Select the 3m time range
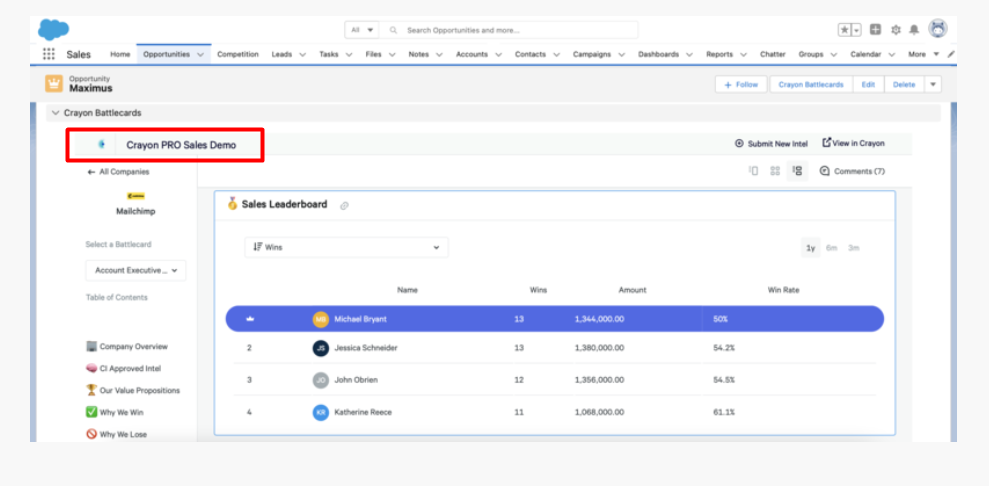Image resolution: width=989 pixels, height=486 pixels. [x=853, y=248]
